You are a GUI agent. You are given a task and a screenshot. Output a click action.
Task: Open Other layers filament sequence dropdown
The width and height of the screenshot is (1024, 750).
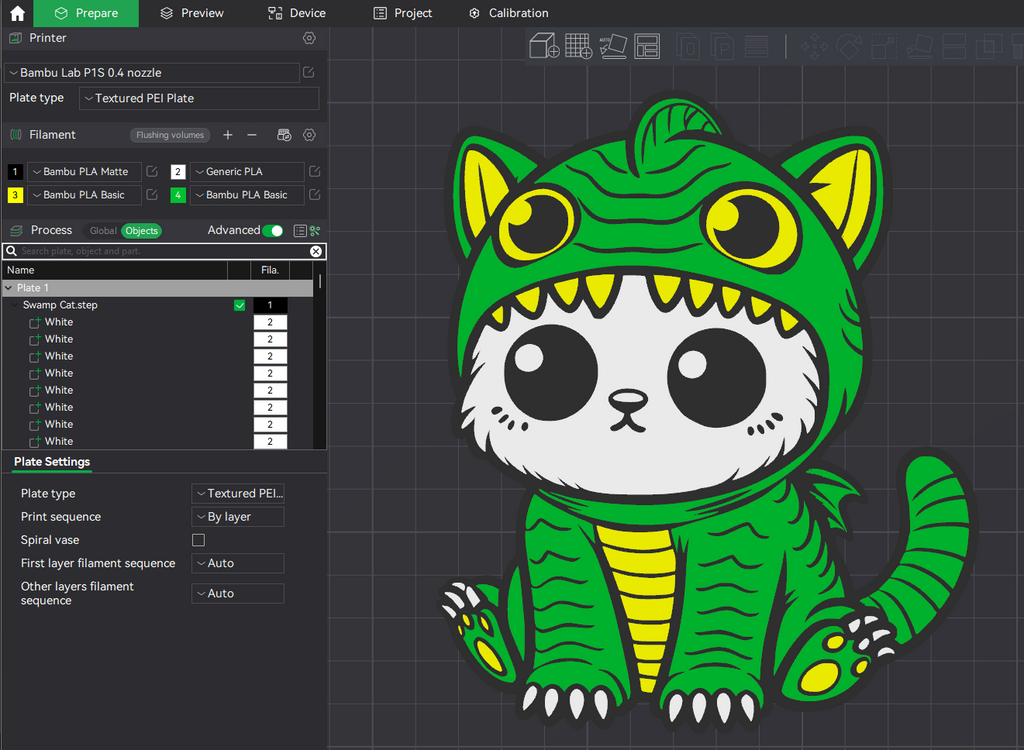[238, 593]
